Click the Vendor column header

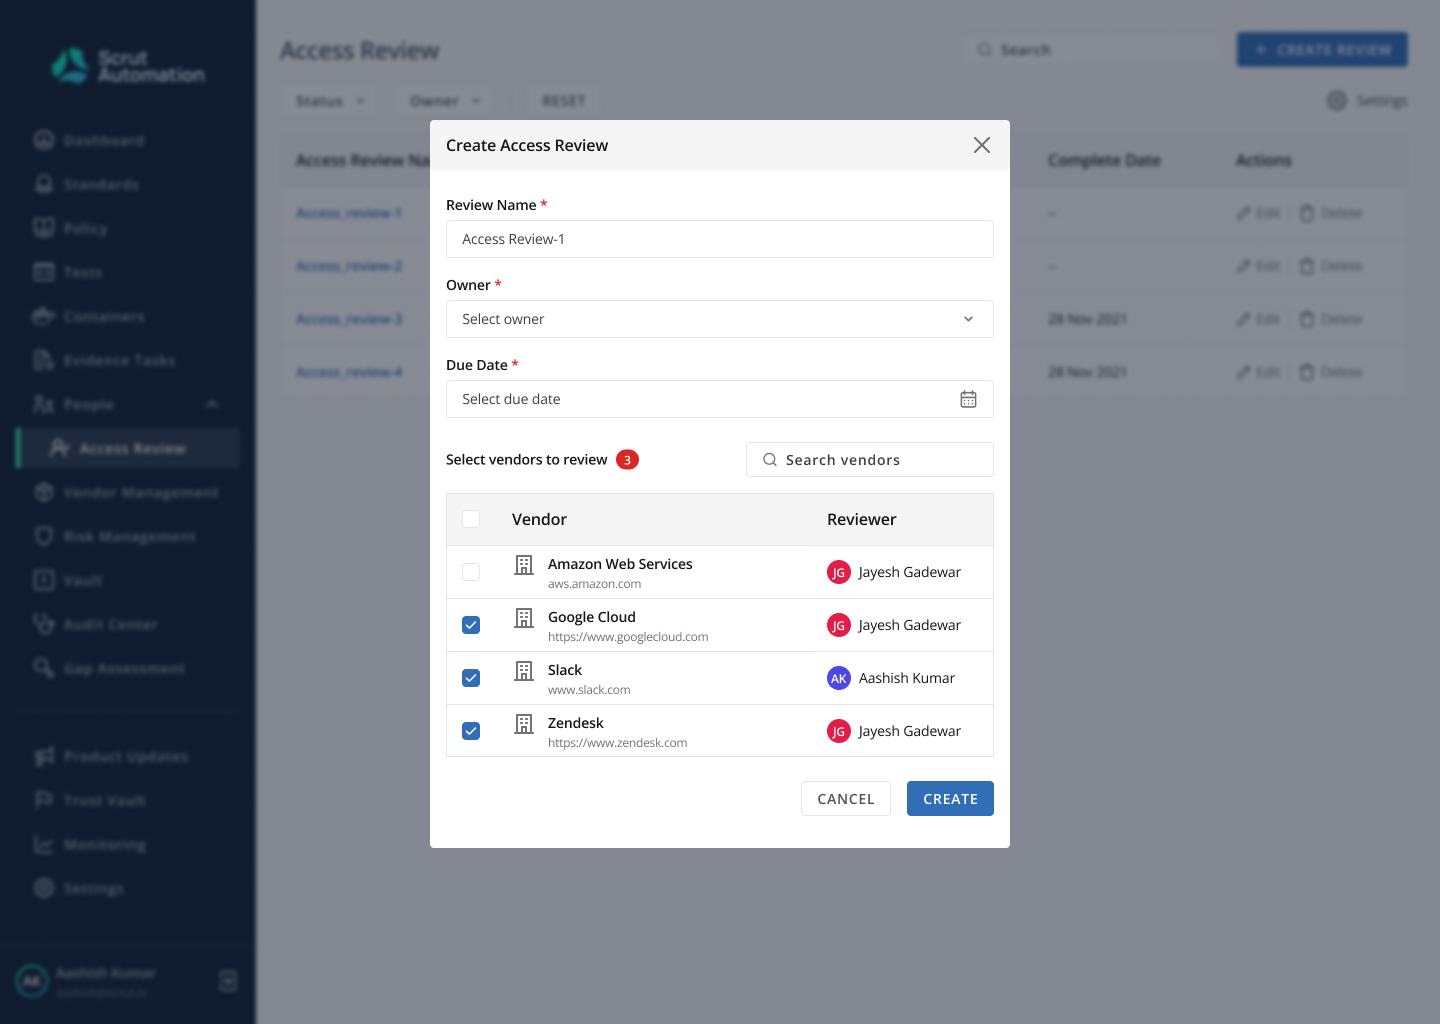point(539,519)
